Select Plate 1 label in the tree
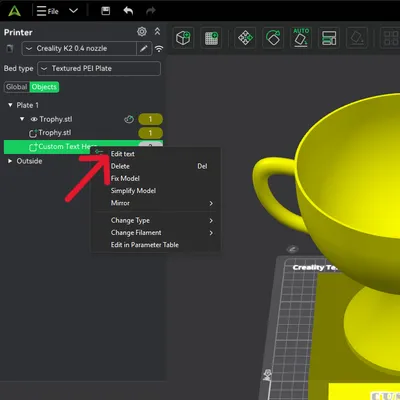The image size is (400, 400). click(x=28, y=105)
